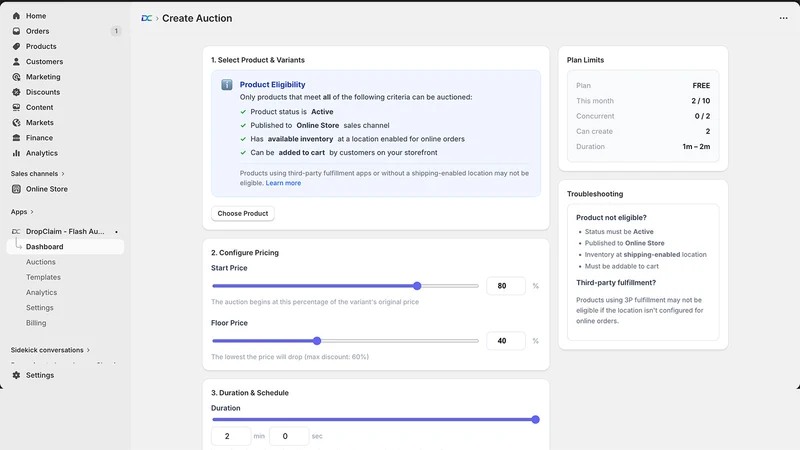
Task: Click the Start Price percentage field
Action: [x=506, y=286]
